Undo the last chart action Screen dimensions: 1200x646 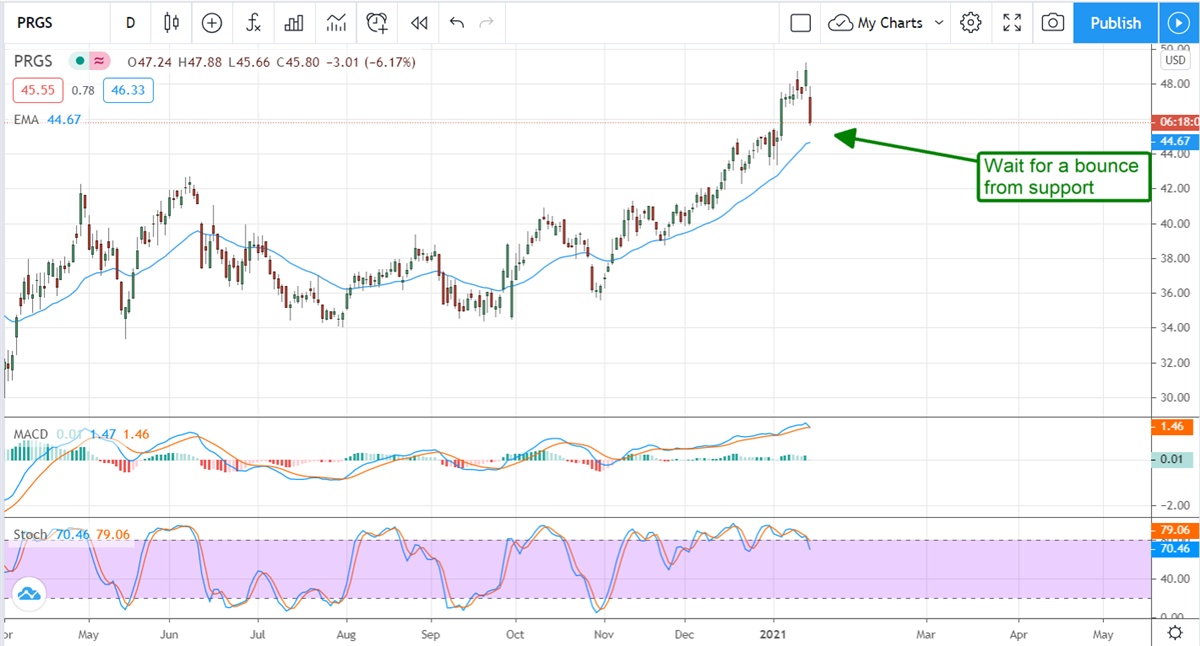[x=457, y=22]
